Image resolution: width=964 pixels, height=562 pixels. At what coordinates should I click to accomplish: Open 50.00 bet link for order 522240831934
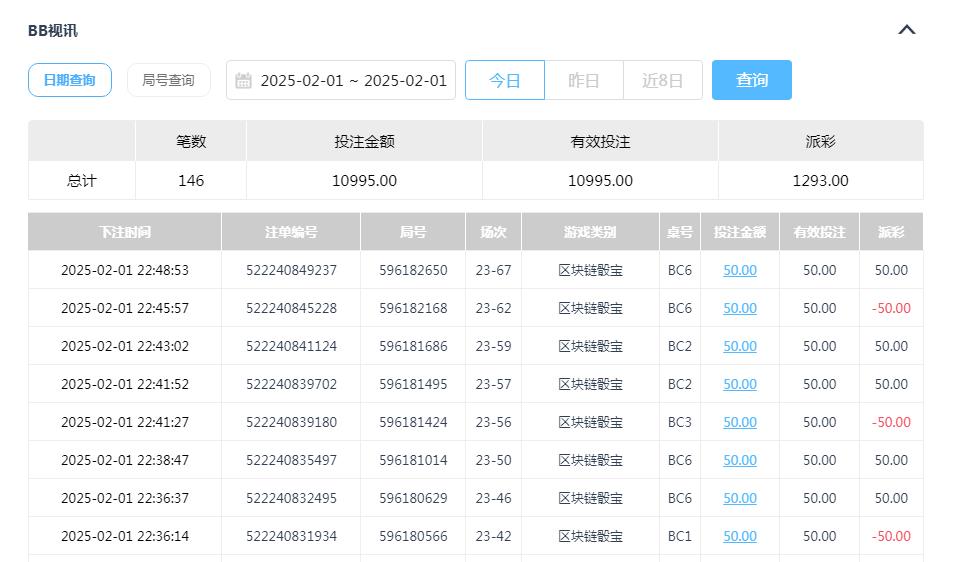point(739,536)
